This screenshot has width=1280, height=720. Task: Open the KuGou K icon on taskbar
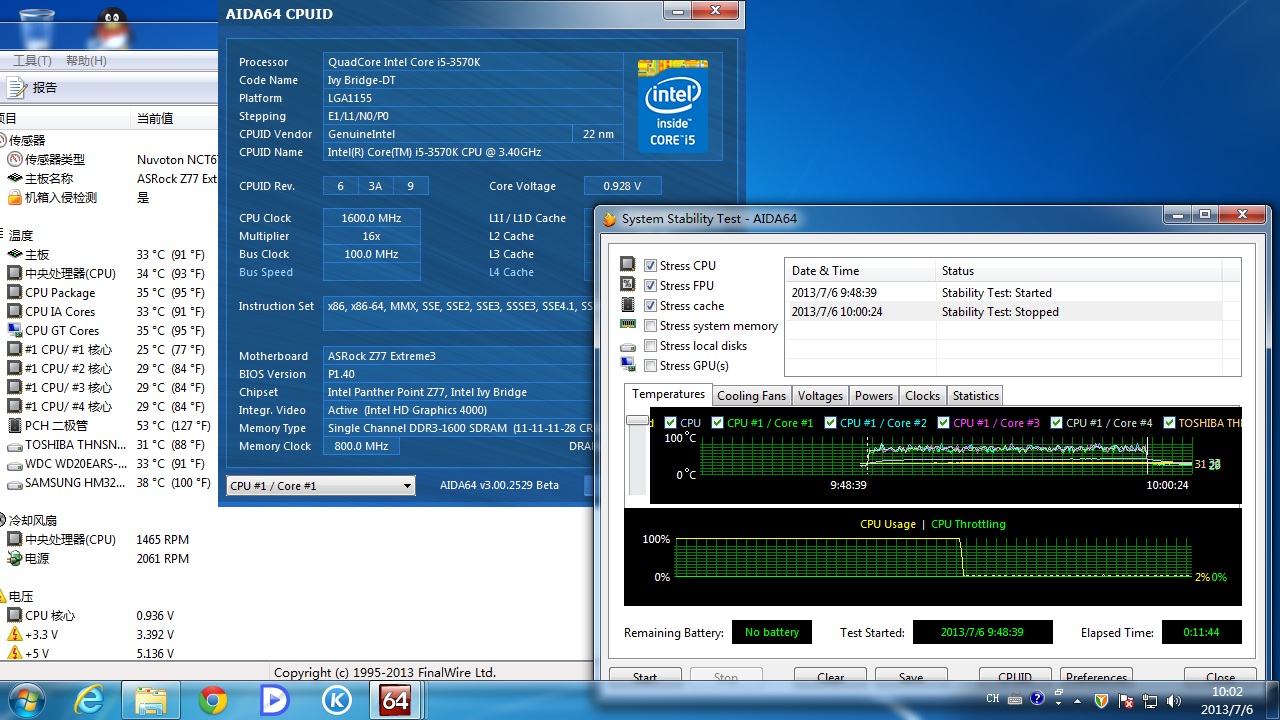[x=336, y=699]
